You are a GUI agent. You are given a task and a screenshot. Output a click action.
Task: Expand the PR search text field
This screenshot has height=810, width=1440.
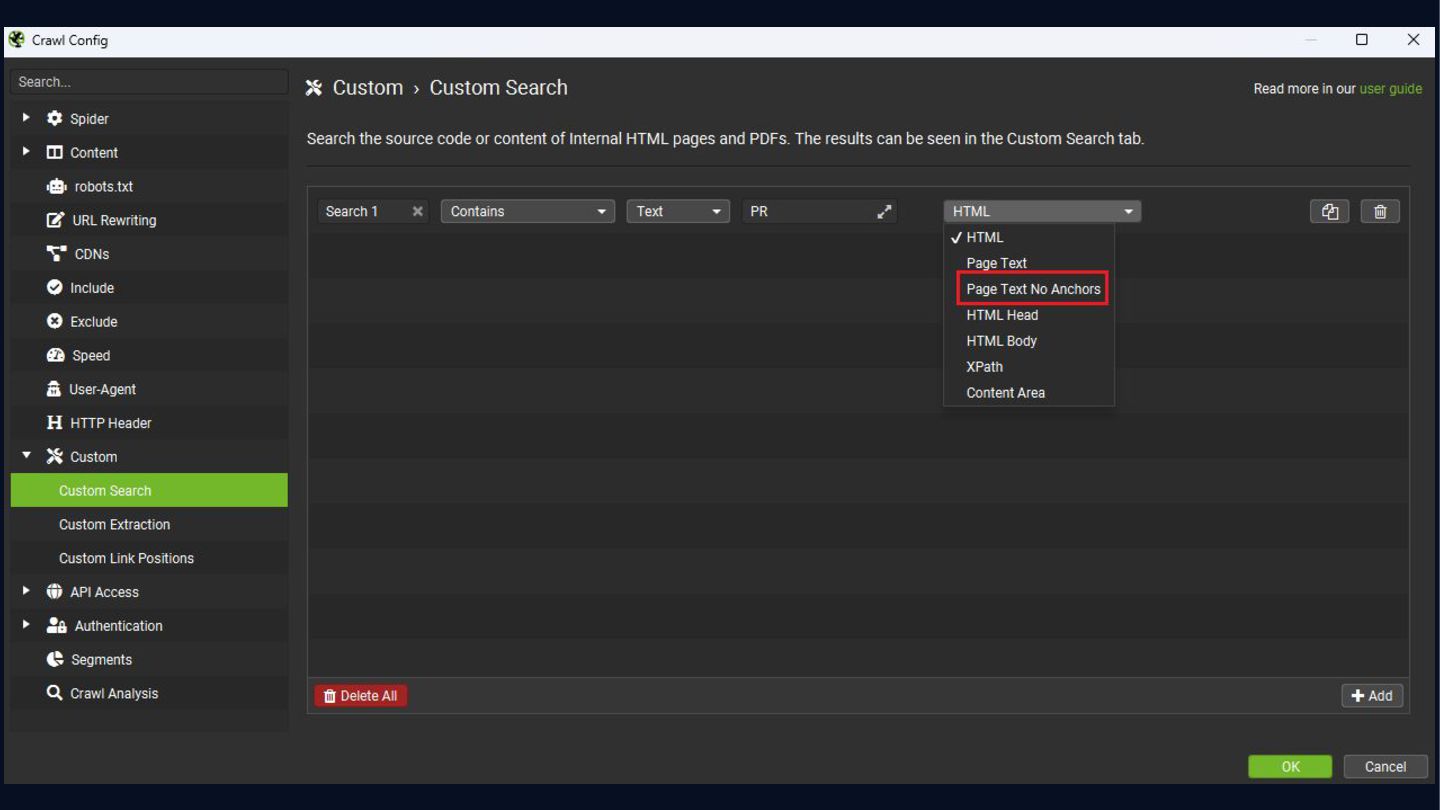point(884,211)
